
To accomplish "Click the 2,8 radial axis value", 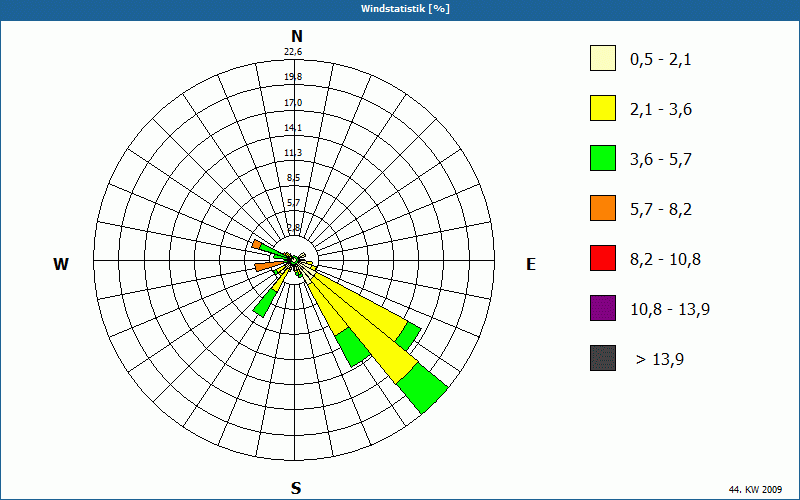I will pyautogui.click(x=293, y=228).
